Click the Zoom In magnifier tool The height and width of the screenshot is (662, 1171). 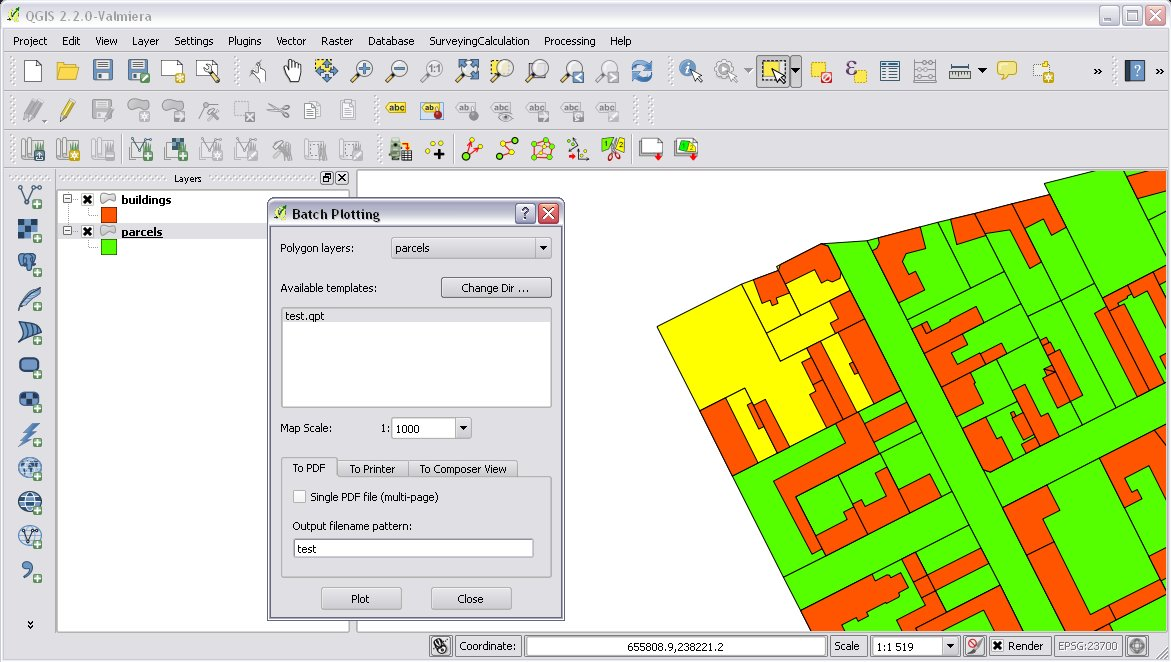(361, 70)
